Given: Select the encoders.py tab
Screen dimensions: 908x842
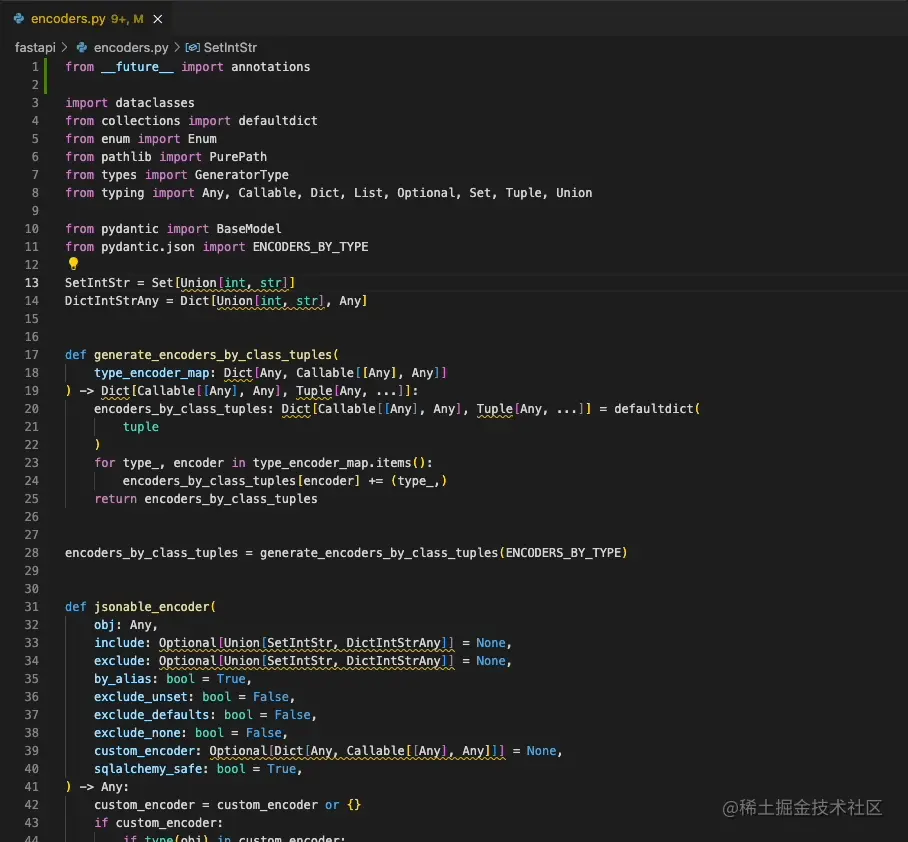Looking at the screenshot, I should 87,19.
